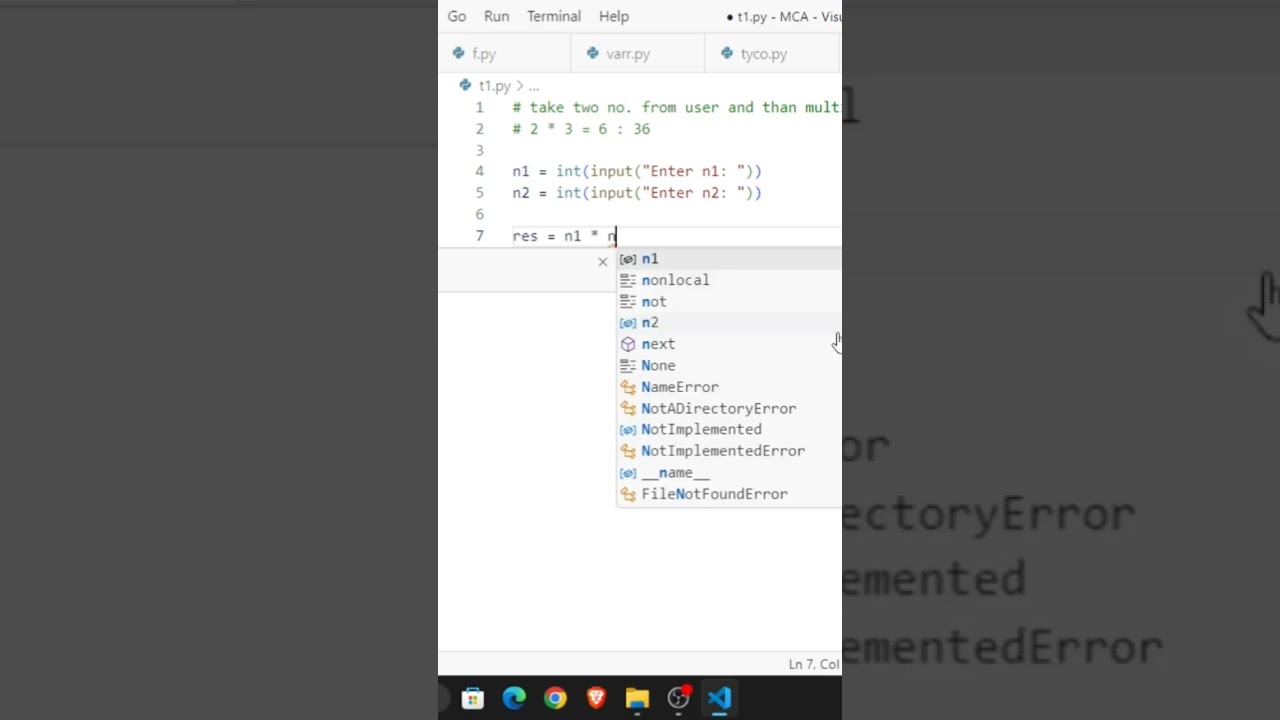Pick the None suggestion

pos(729,365)
